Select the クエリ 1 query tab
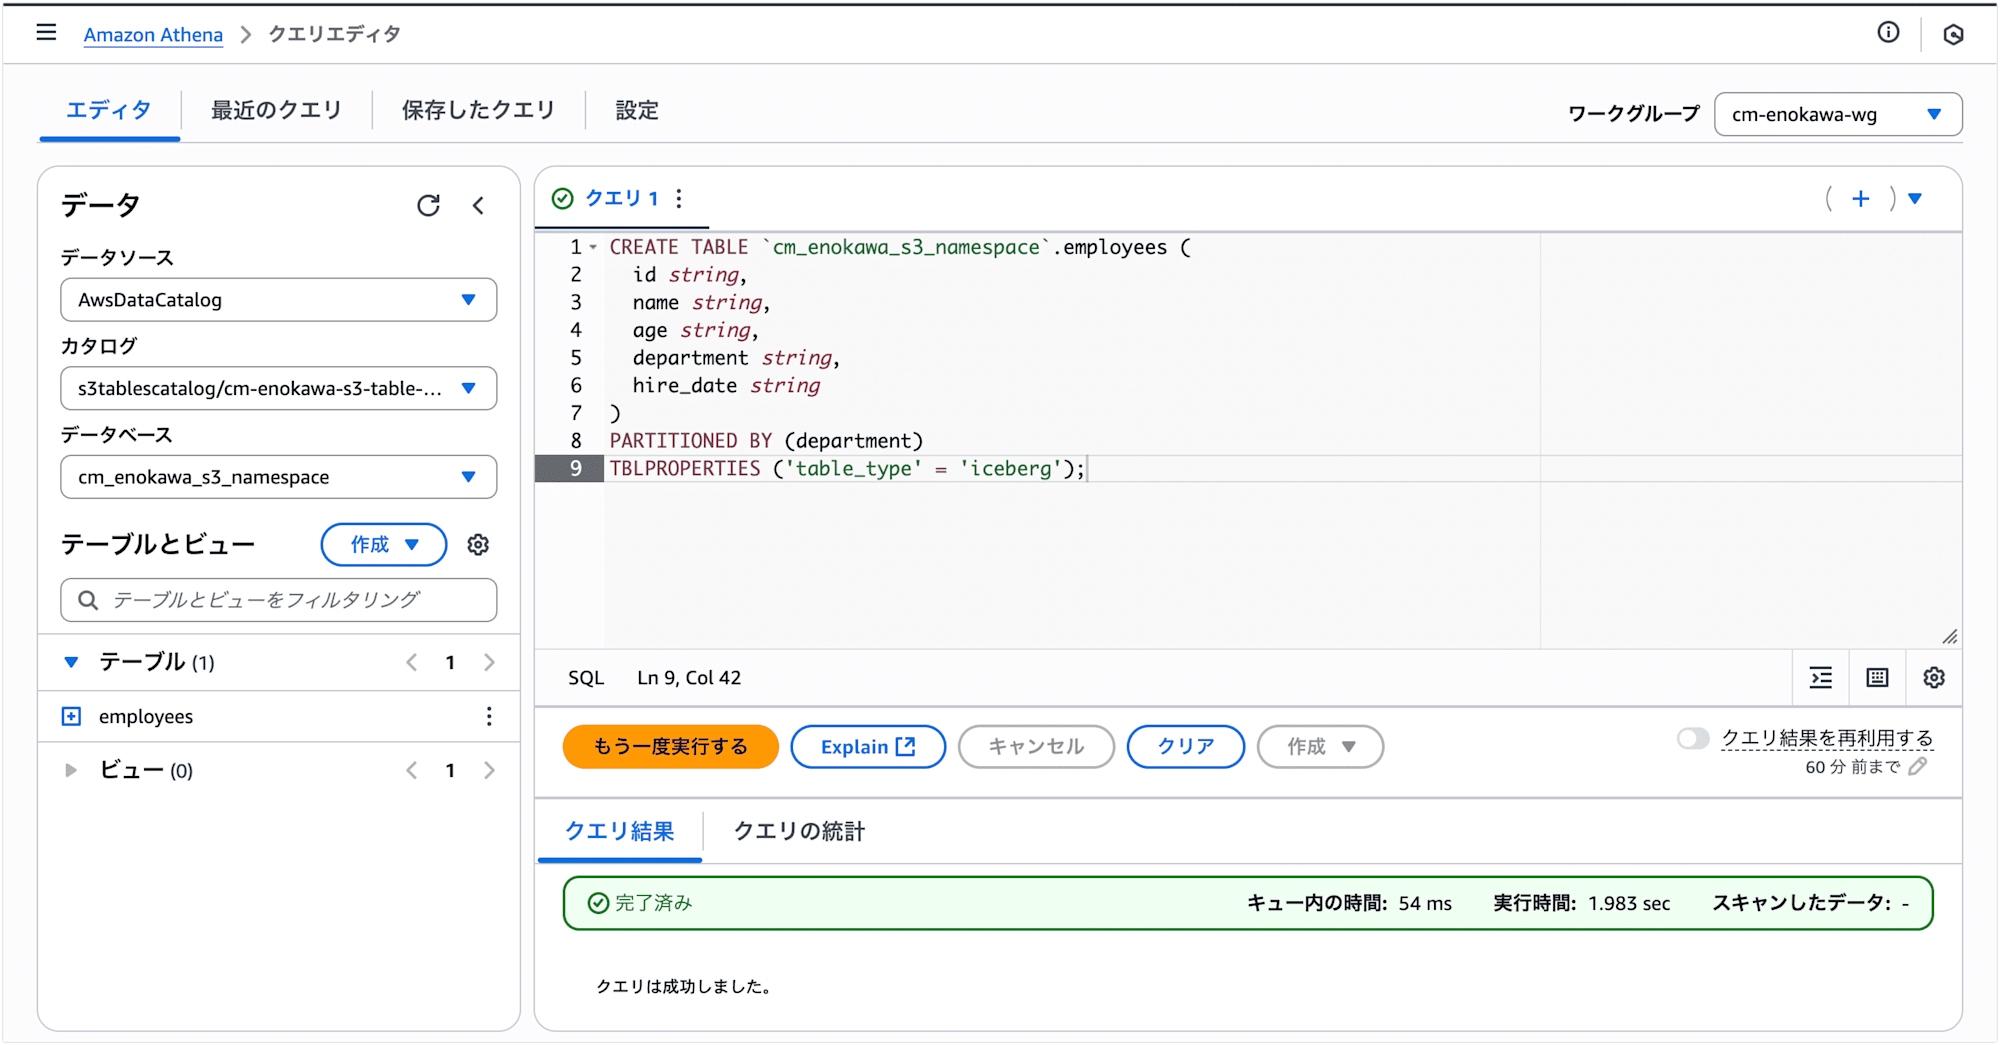The image size is (2000, 1045). click(621, 198)
